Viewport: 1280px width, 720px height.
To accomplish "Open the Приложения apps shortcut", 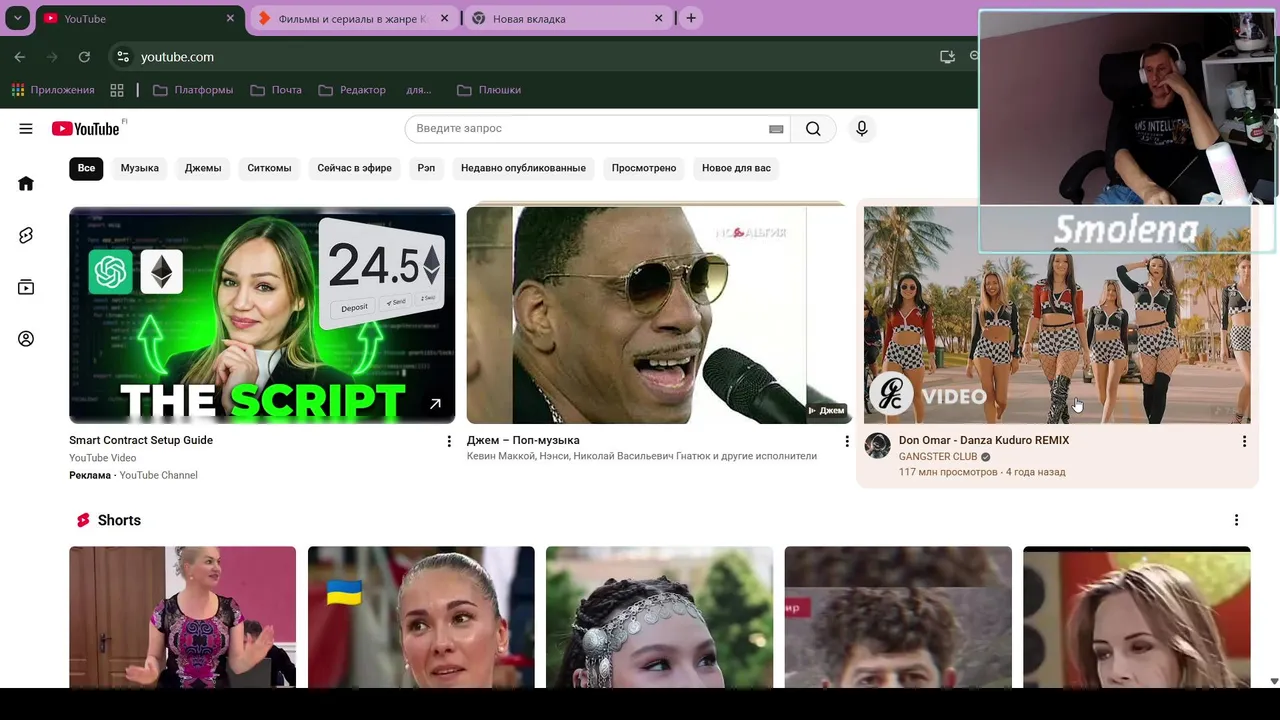I will pos(53,90).
